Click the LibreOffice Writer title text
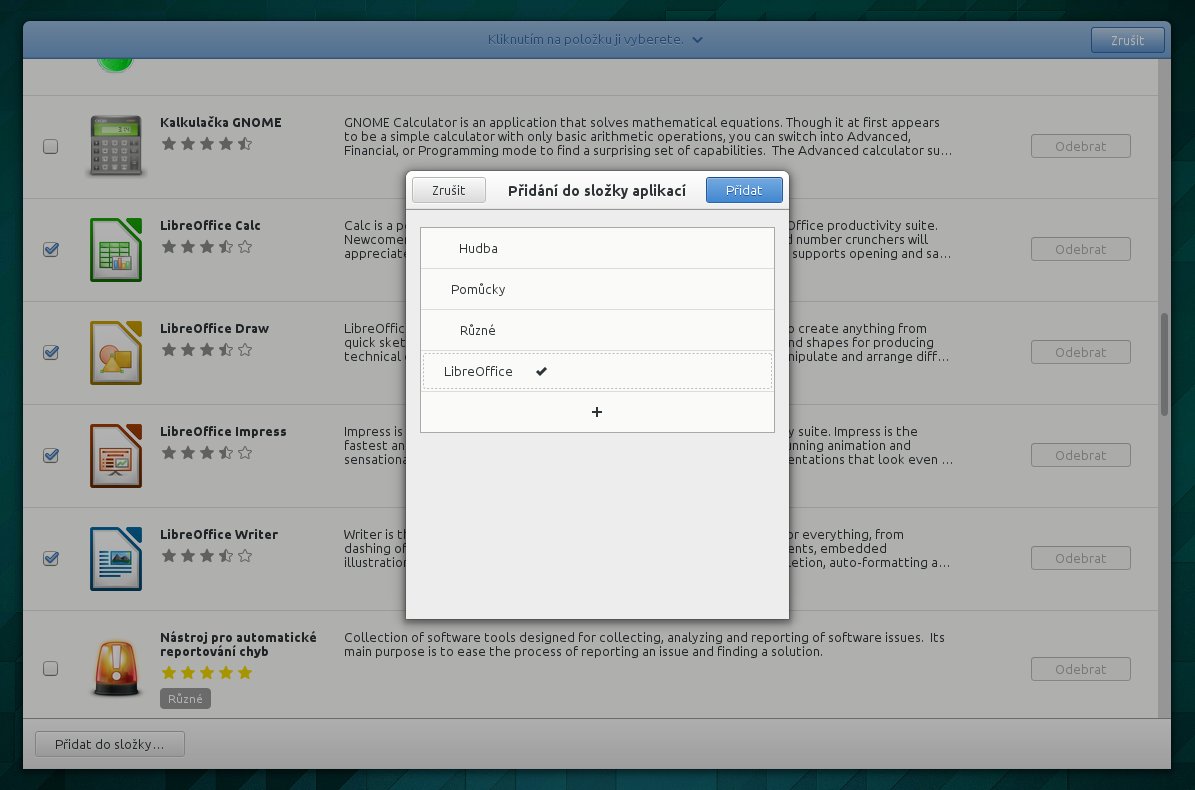The image size is (1195, 790). 219,535
